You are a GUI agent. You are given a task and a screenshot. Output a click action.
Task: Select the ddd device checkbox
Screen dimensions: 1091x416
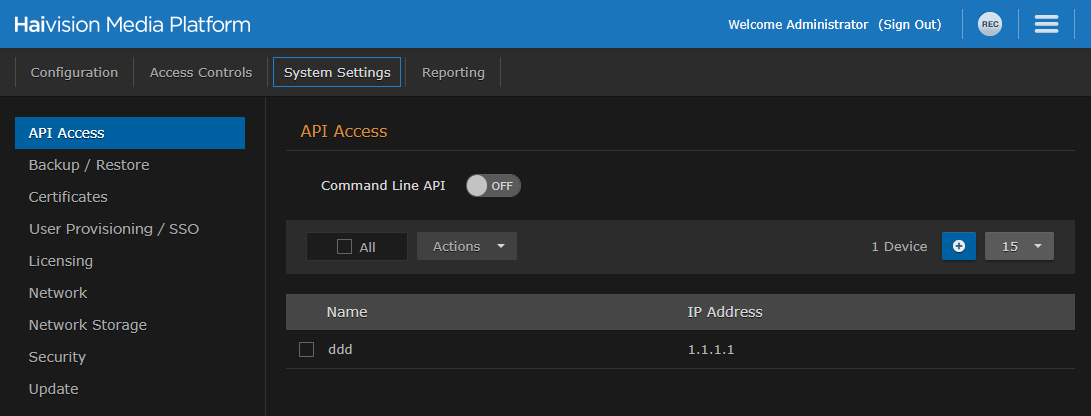pyautogui.click(x=307, y=349)
